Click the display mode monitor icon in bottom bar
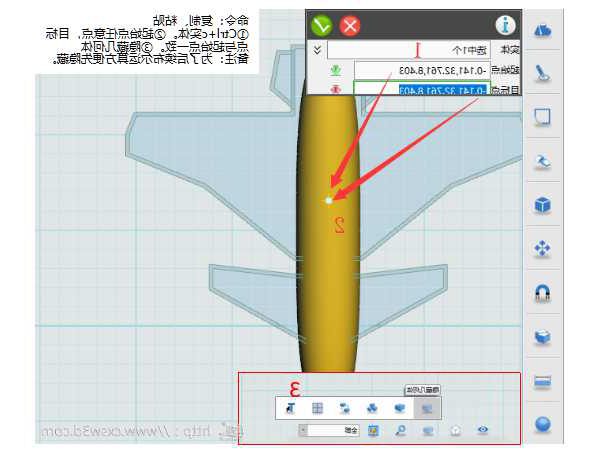This screenshot has width=600, height=453. point(428,430)
